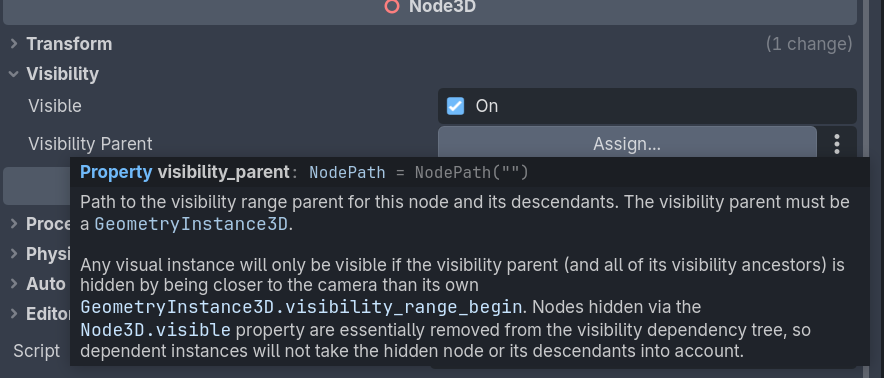This screenshot has height=378, width=884.
Task: Select the Visibility Parent property label
Action: [90, 144]
